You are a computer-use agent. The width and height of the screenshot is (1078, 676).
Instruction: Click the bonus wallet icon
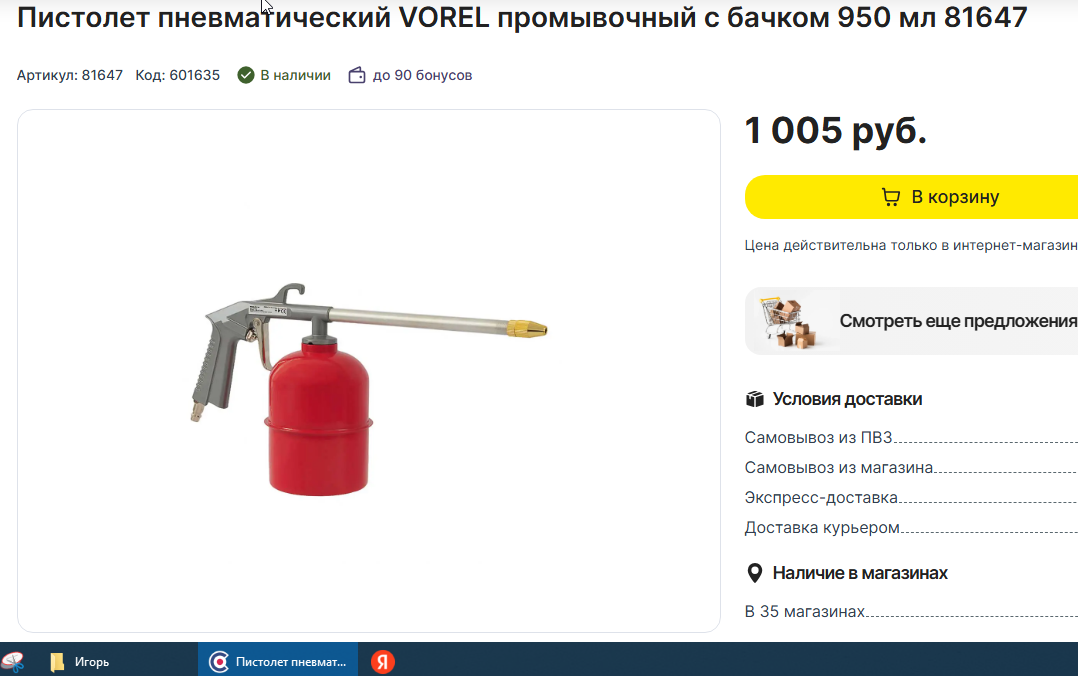coord(357,75)
